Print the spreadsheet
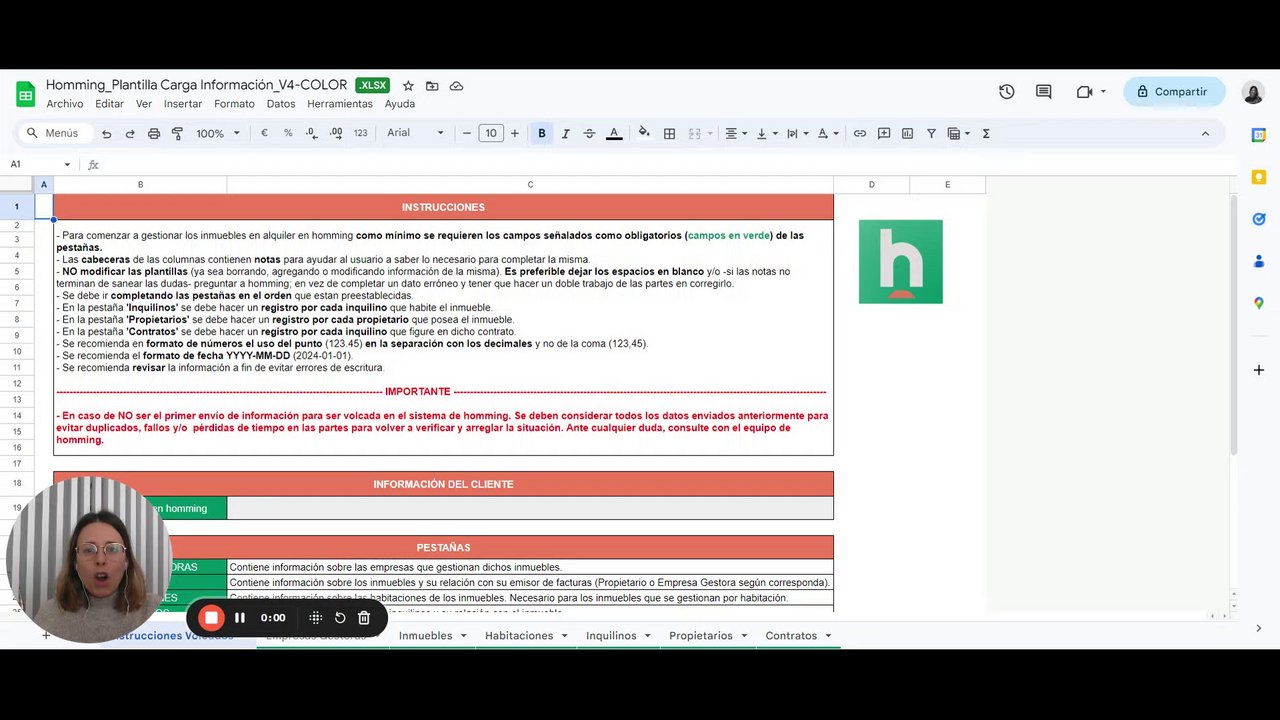 point(154,133)
